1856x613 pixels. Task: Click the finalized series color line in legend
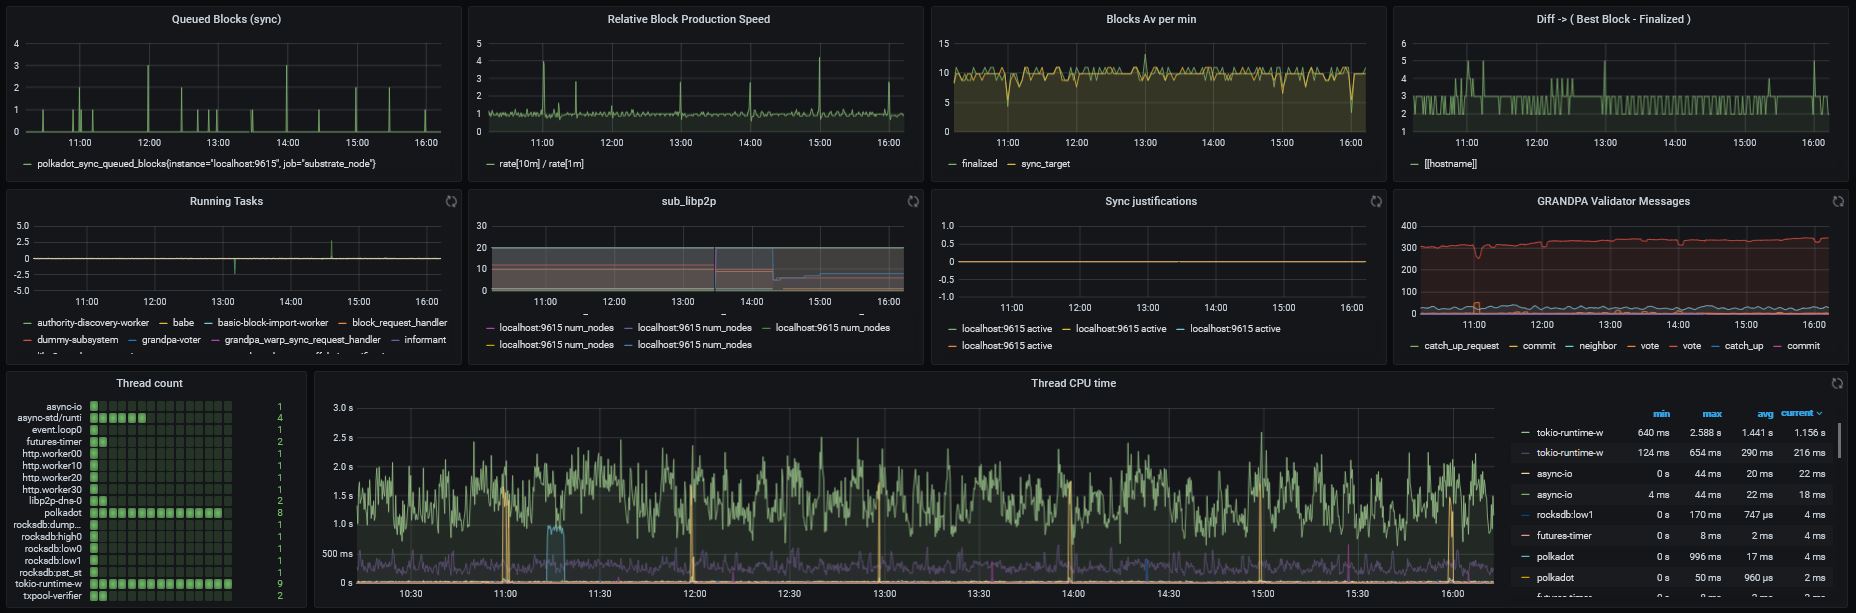[952, 164]
